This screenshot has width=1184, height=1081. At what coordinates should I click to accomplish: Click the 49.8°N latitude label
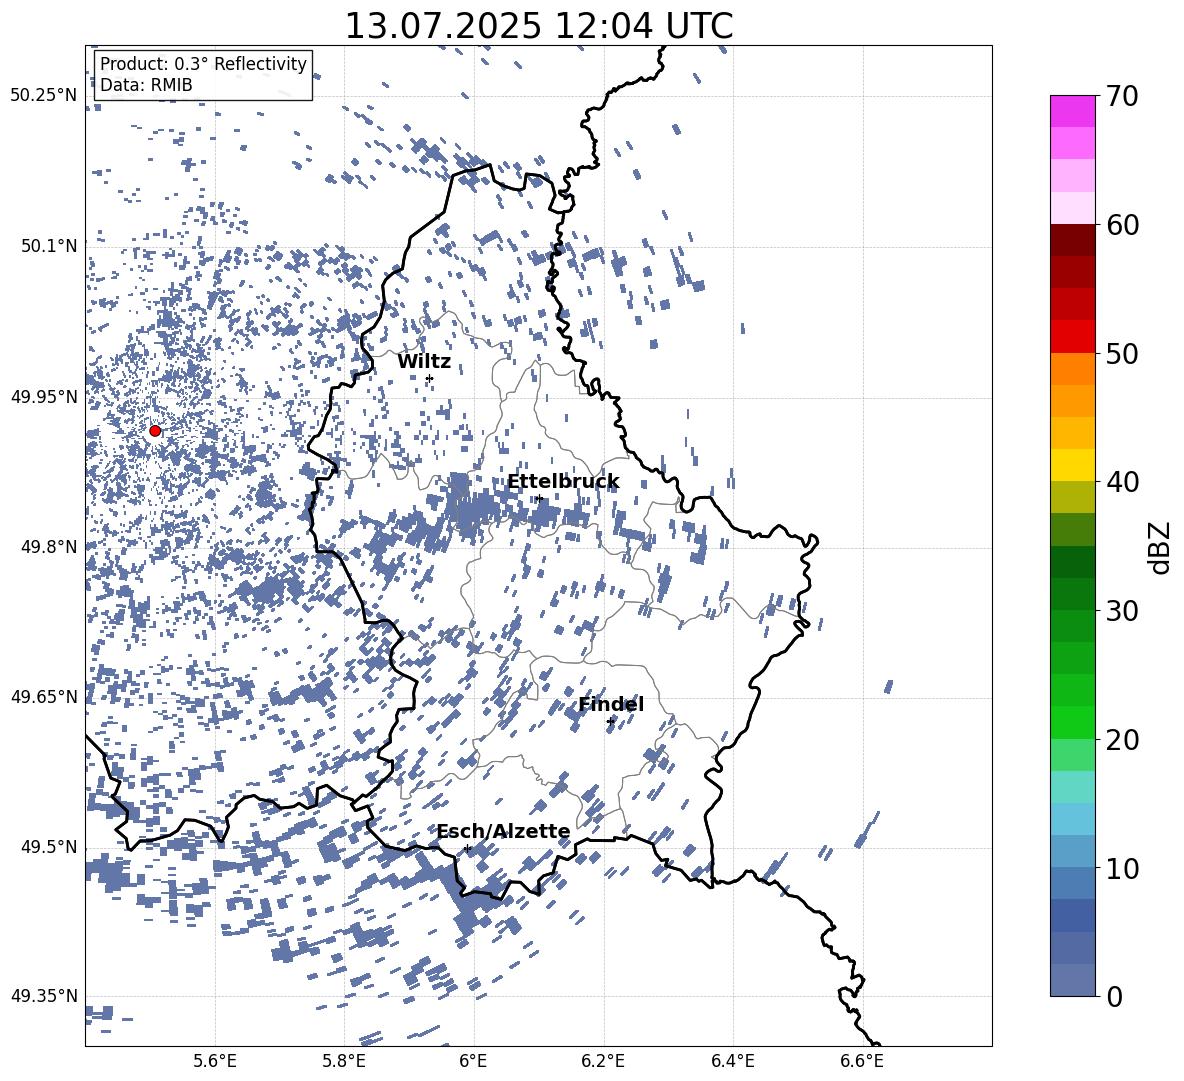coord(49,547)
